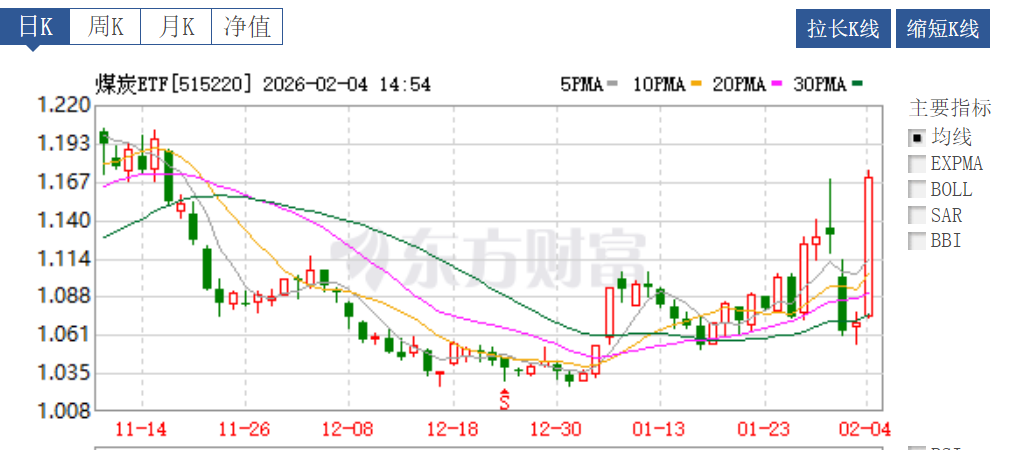Click the 12-08 date label
This screenshot has height=450, width=1010.
click(349, 429)
